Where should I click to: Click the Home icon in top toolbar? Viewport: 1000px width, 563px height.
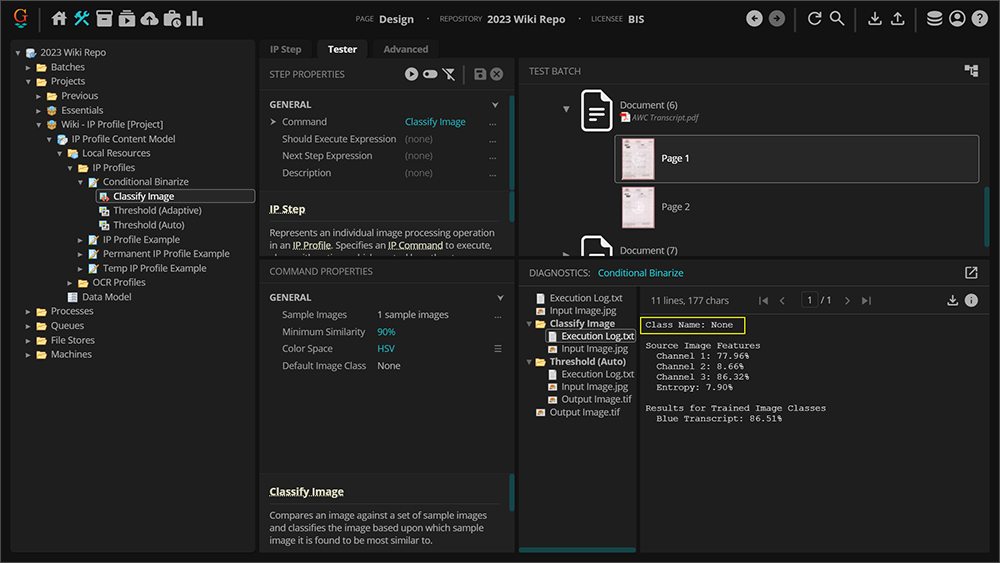(59, 19)
